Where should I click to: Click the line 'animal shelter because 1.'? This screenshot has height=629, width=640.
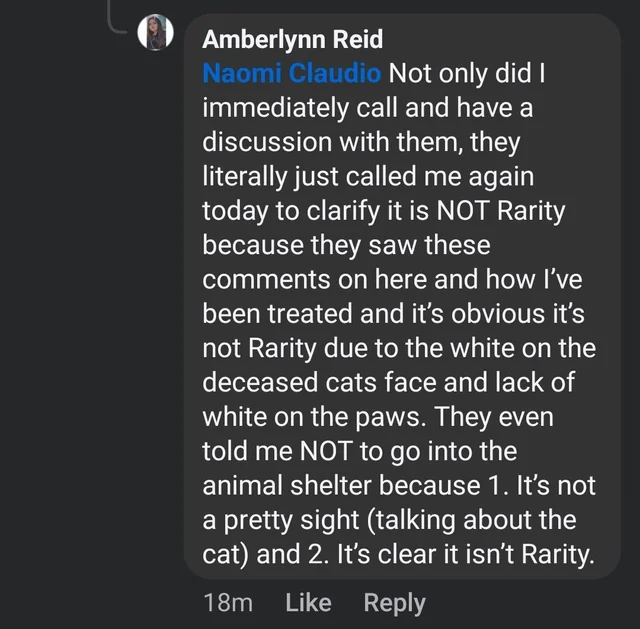click(356, 485)
